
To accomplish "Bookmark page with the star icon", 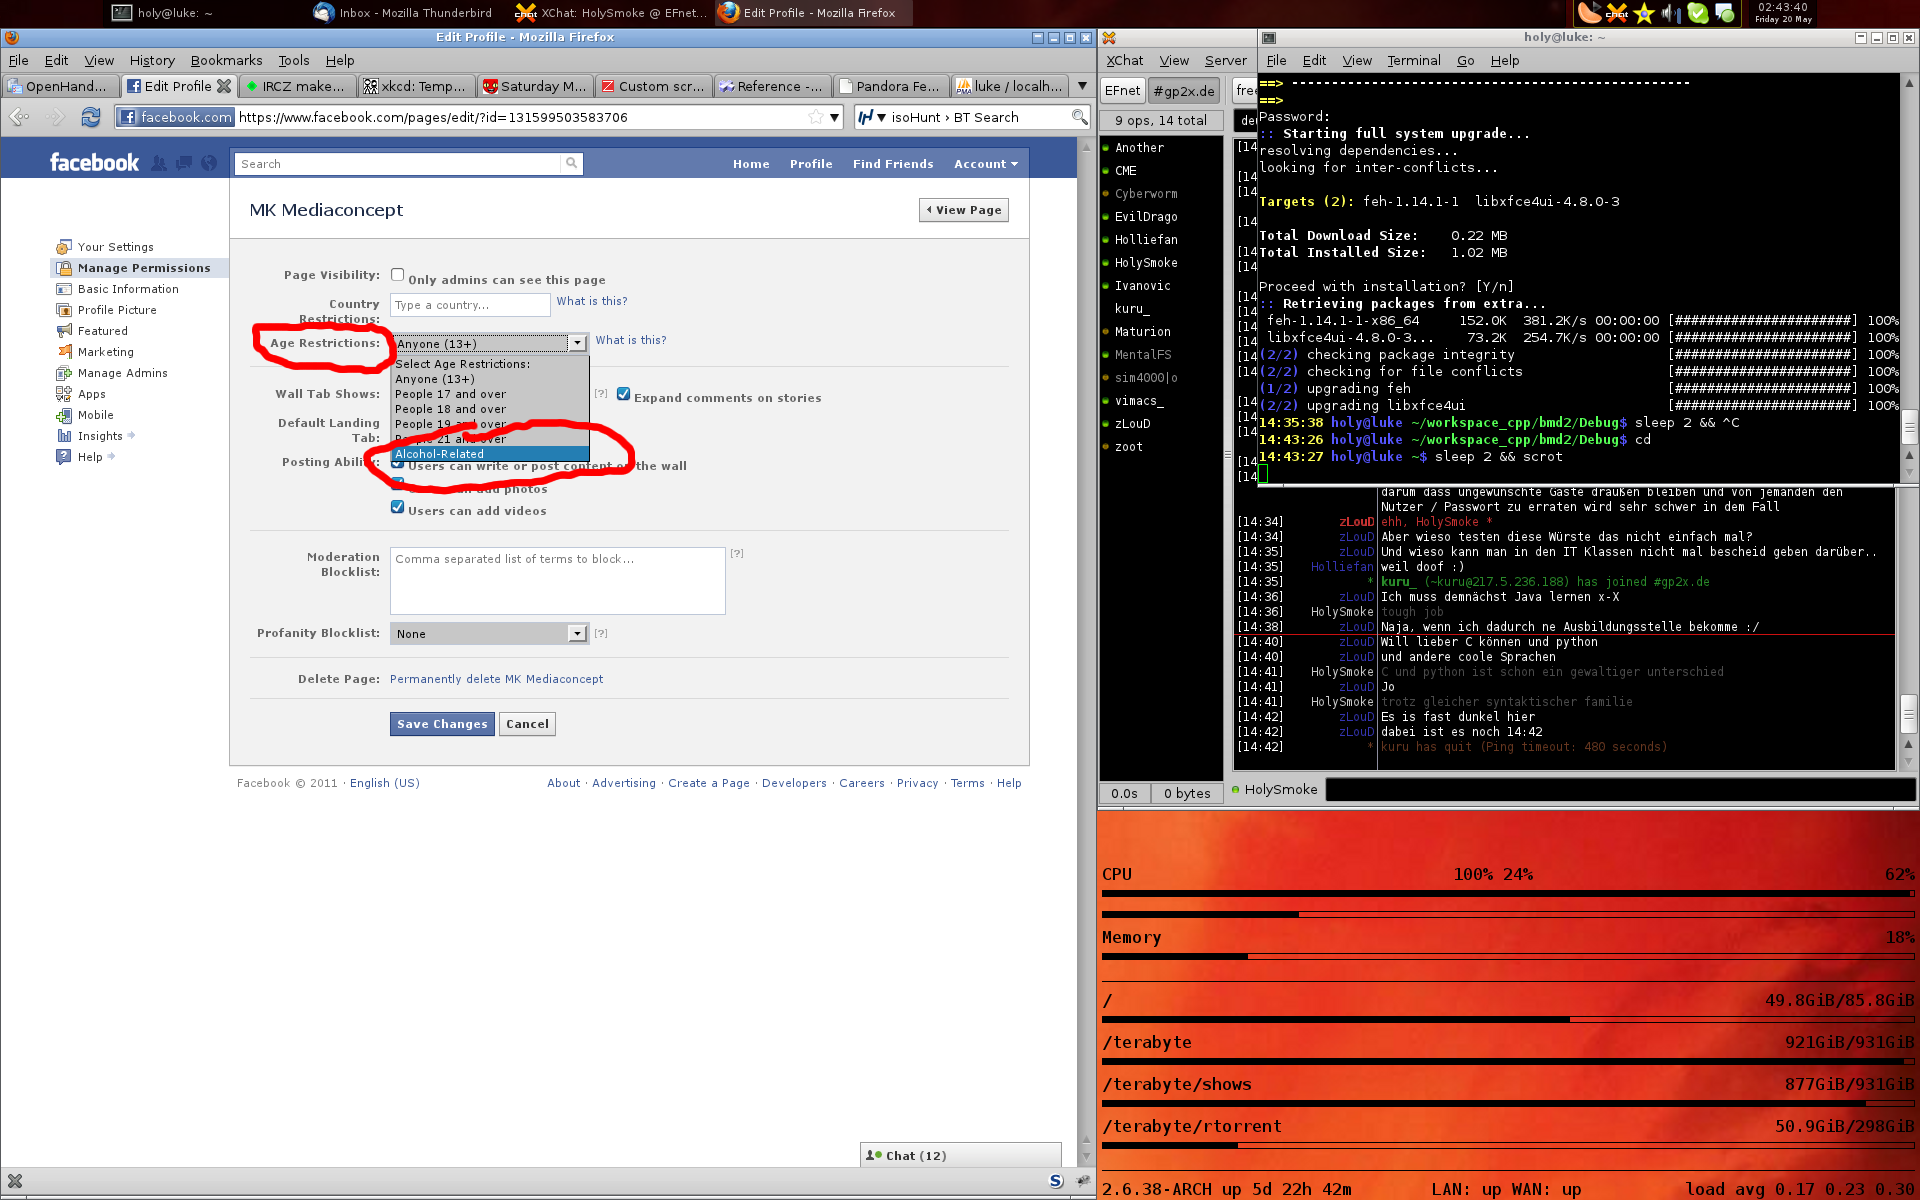I will 816,117.
